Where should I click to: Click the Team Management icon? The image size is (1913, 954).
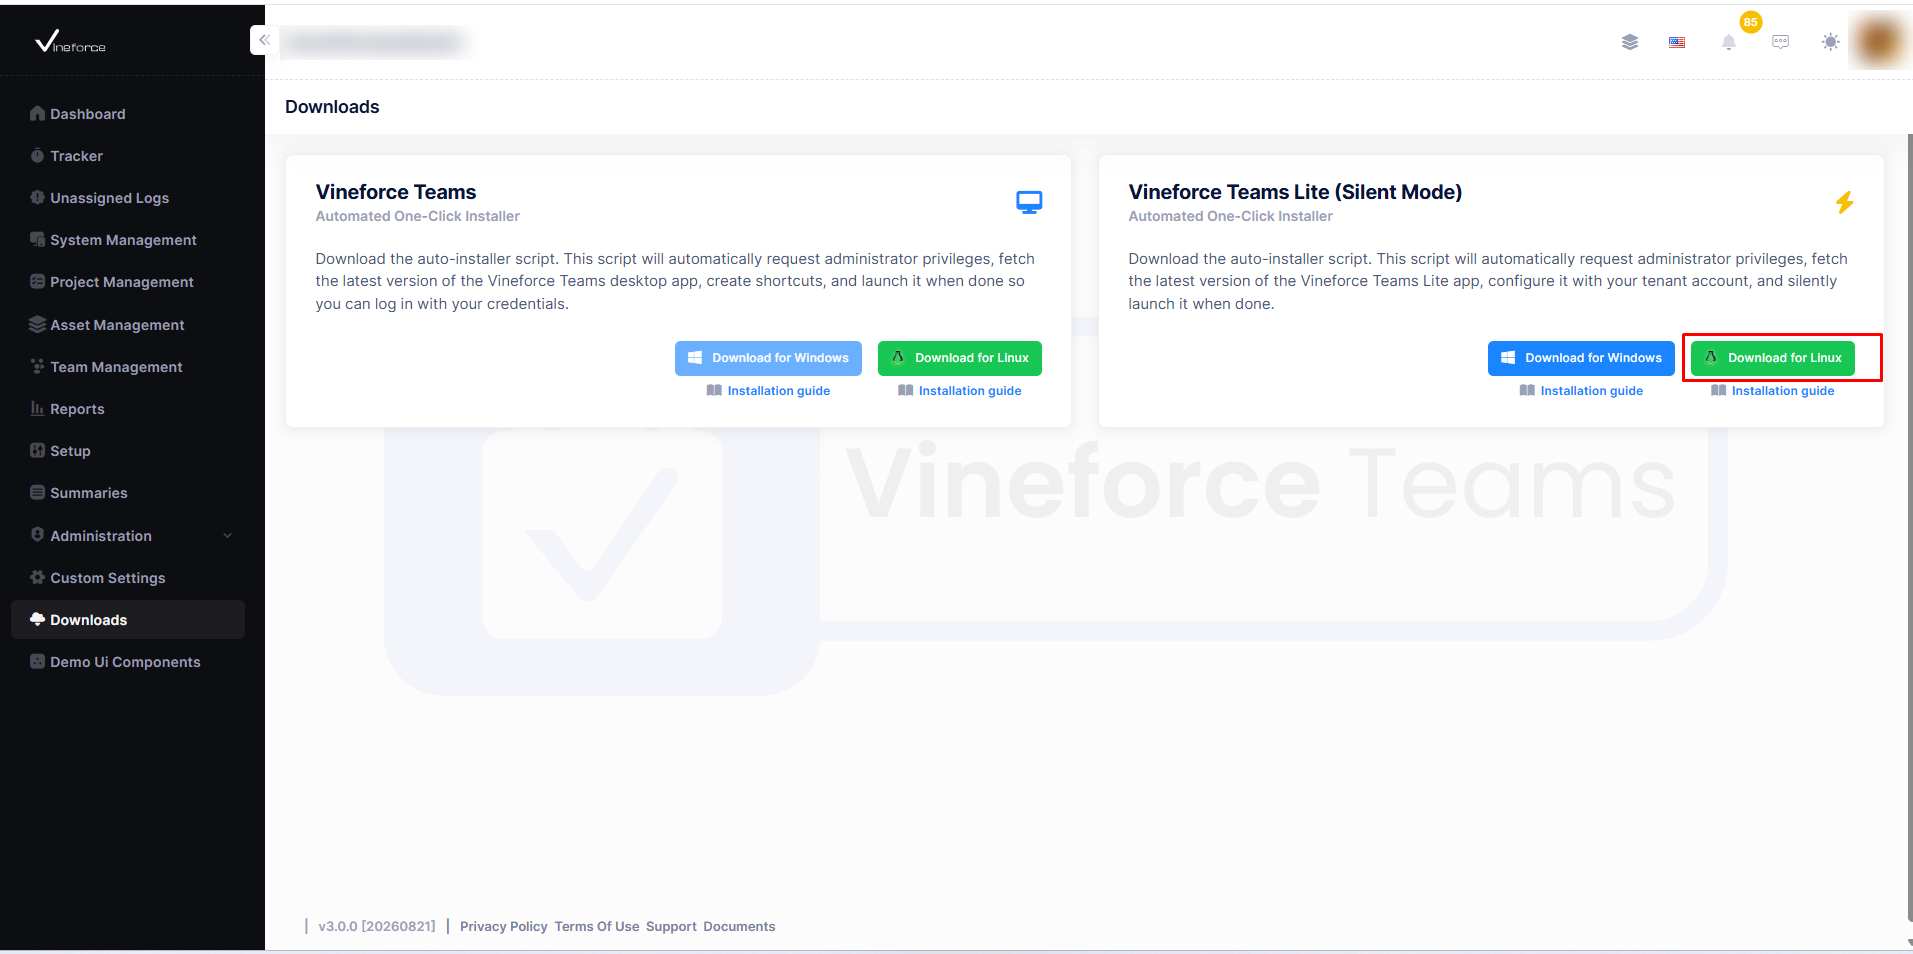[x=37, y=366]
